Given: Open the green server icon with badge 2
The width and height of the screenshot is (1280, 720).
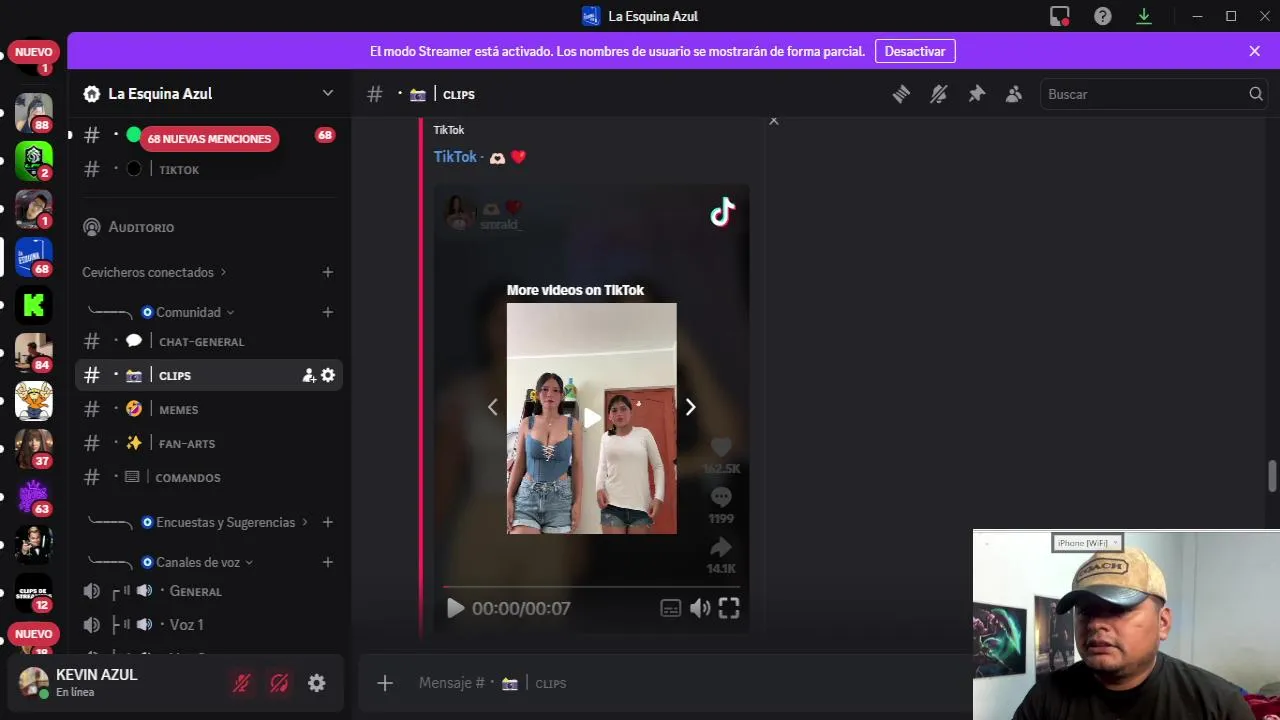Looking at the screenshot, I should (34, 161).
